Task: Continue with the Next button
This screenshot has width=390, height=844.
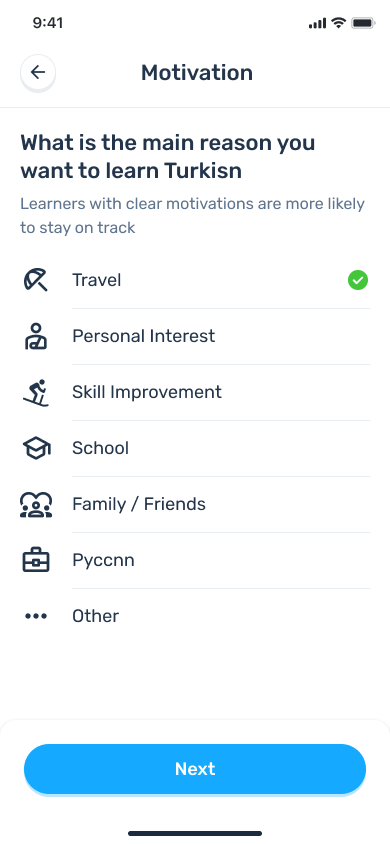Action: click(x=195, y=769)
